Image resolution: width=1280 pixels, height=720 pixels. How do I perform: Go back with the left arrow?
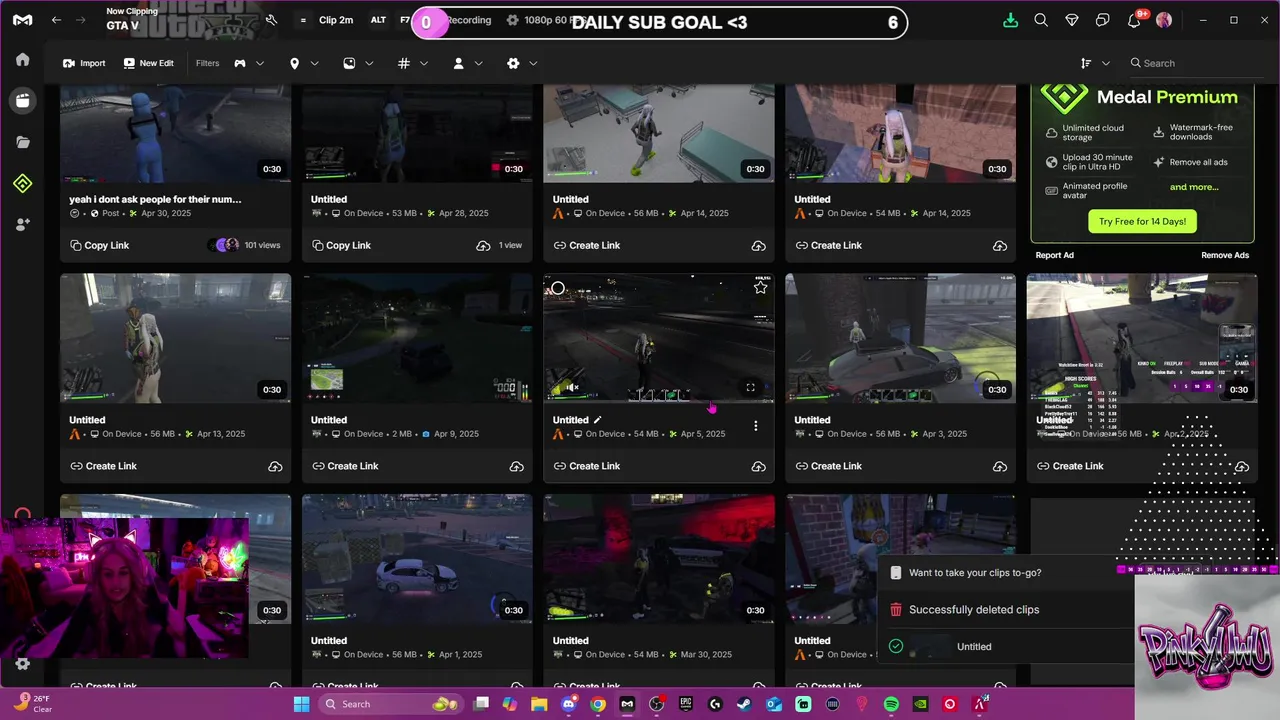click(56, 20)
